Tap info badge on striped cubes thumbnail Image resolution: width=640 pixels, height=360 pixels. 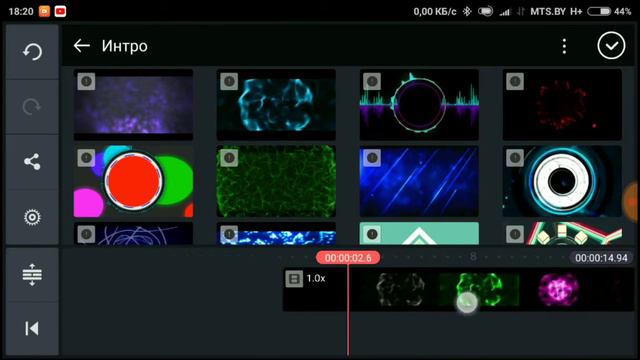515,234
